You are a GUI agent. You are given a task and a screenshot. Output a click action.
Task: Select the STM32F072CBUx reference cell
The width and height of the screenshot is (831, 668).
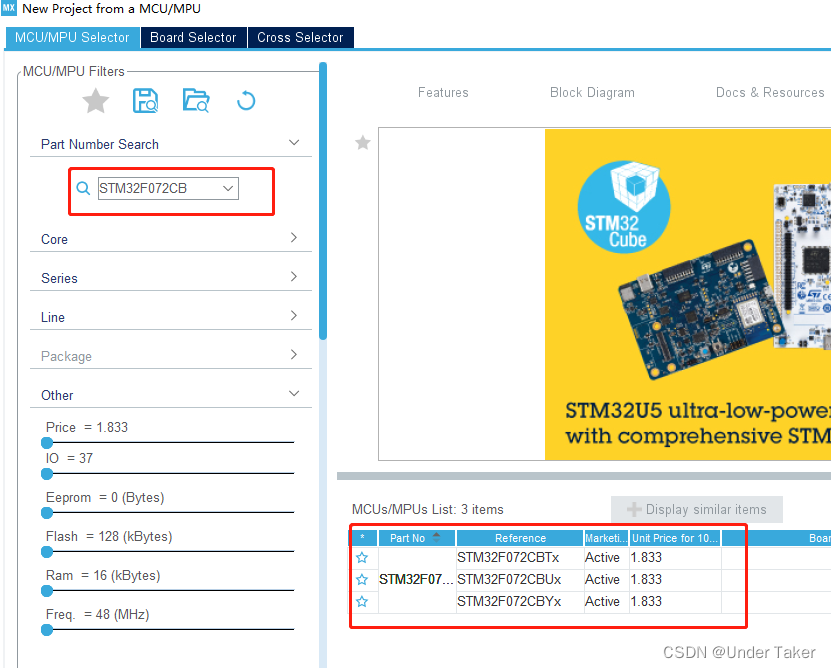[520, 579]
